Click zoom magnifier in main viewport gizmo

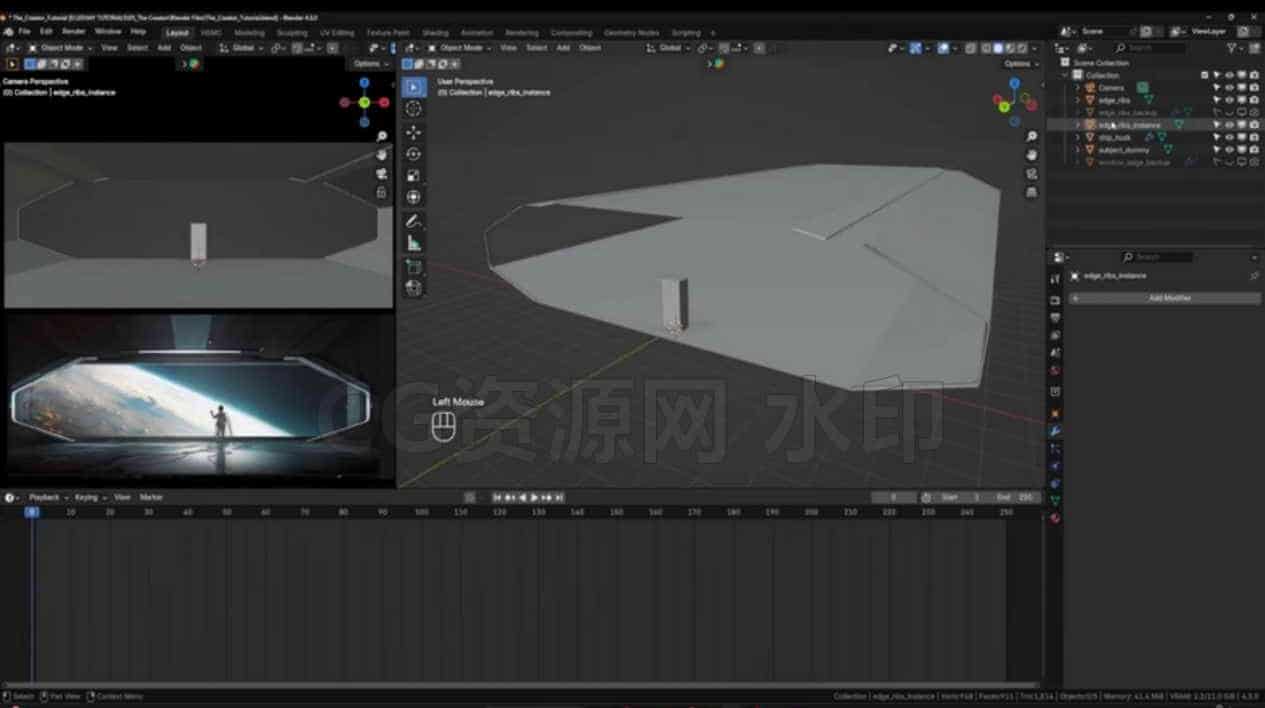click(x=1032, y=137)
